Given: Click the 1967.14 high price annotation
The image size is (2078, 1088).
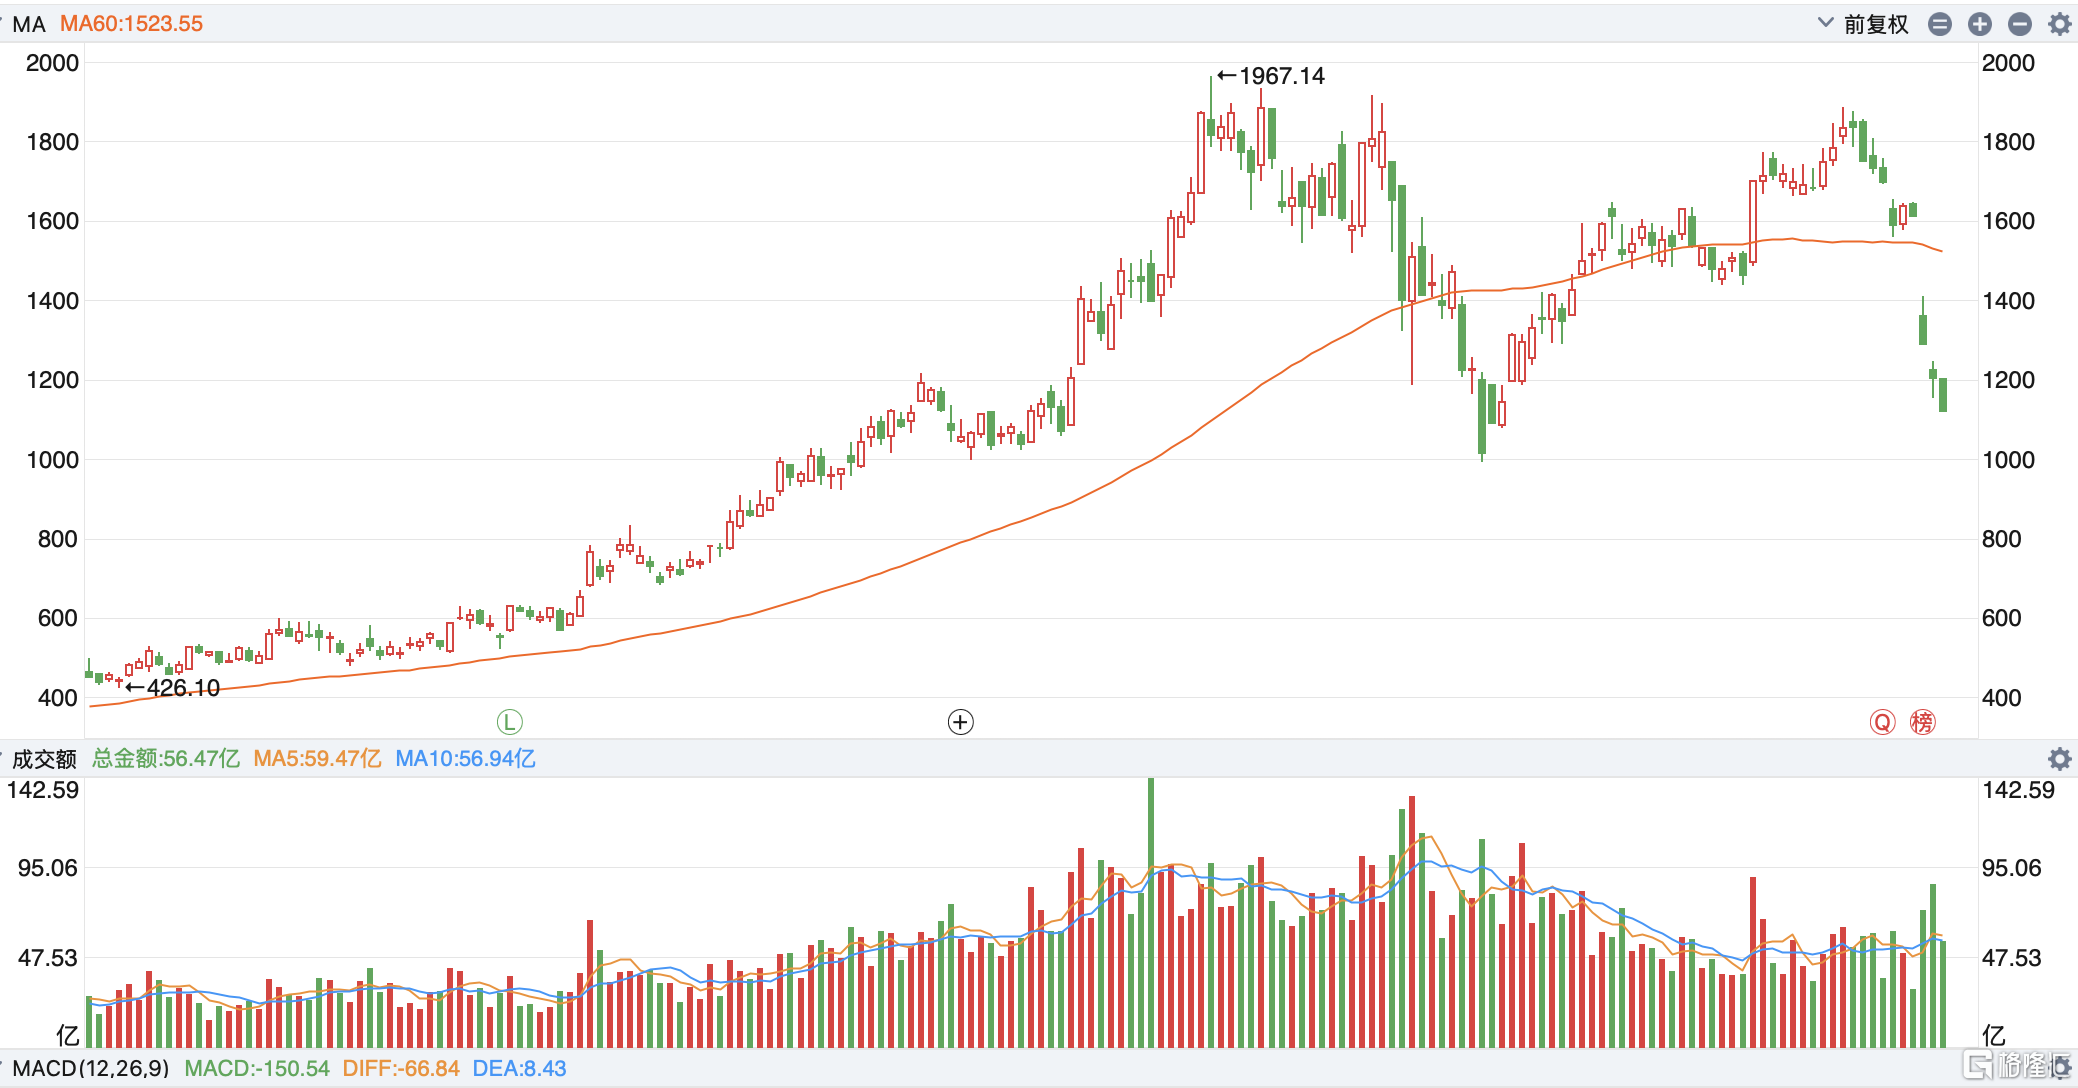Looking at the screenshot, I should pyautogui.click(x=1271, y=76).
